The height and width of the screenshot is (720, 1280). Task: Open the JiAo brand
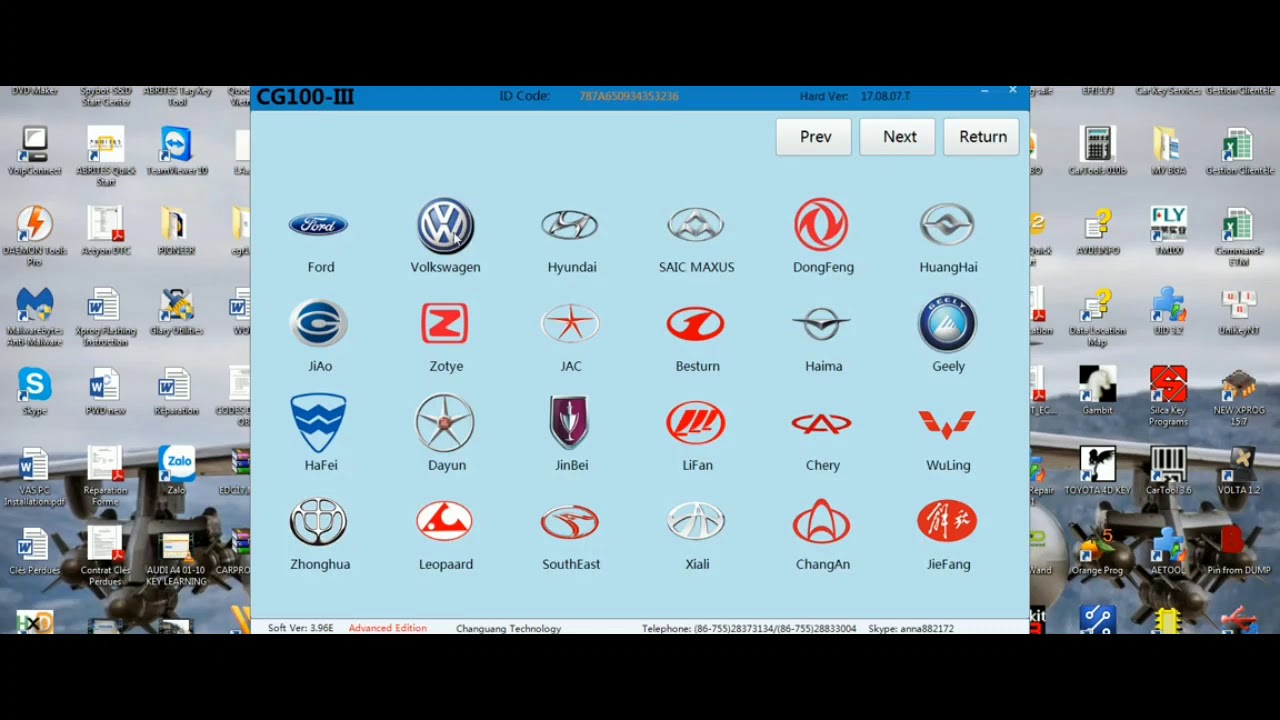pyautogui.click(x=319, y=324)
